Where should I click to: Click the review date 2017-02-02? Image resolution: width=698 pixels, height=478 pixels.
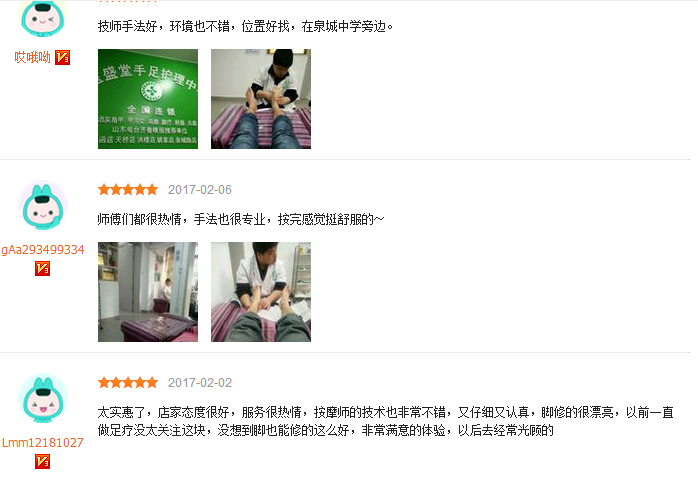coord(200,383)
